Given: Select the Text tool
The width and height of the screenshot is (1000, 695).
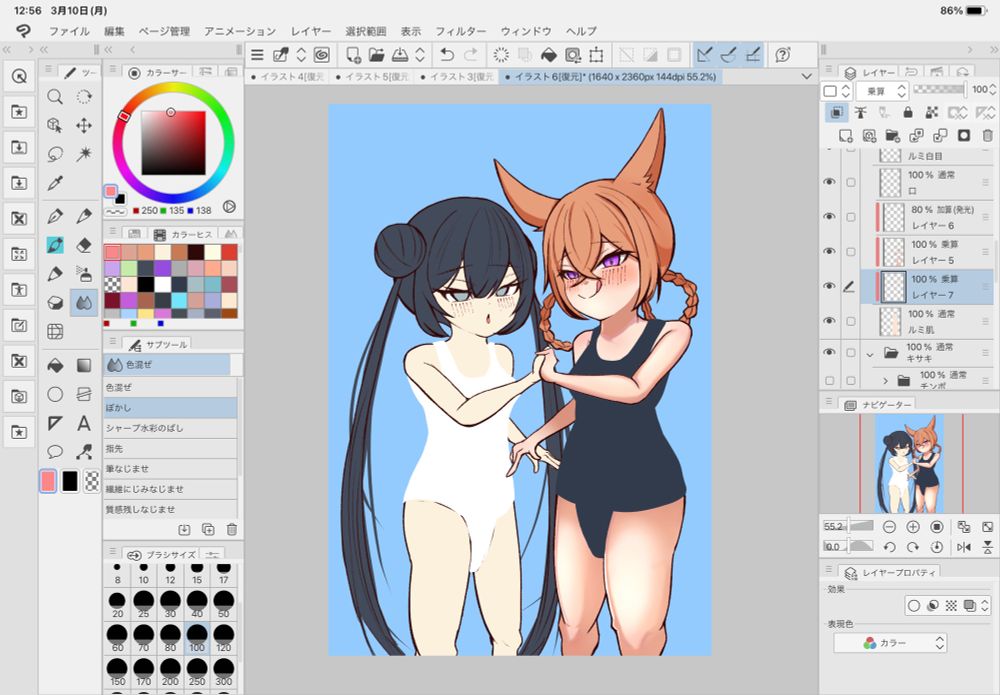Looking at the screenshot, I should [x=84, y=423].
